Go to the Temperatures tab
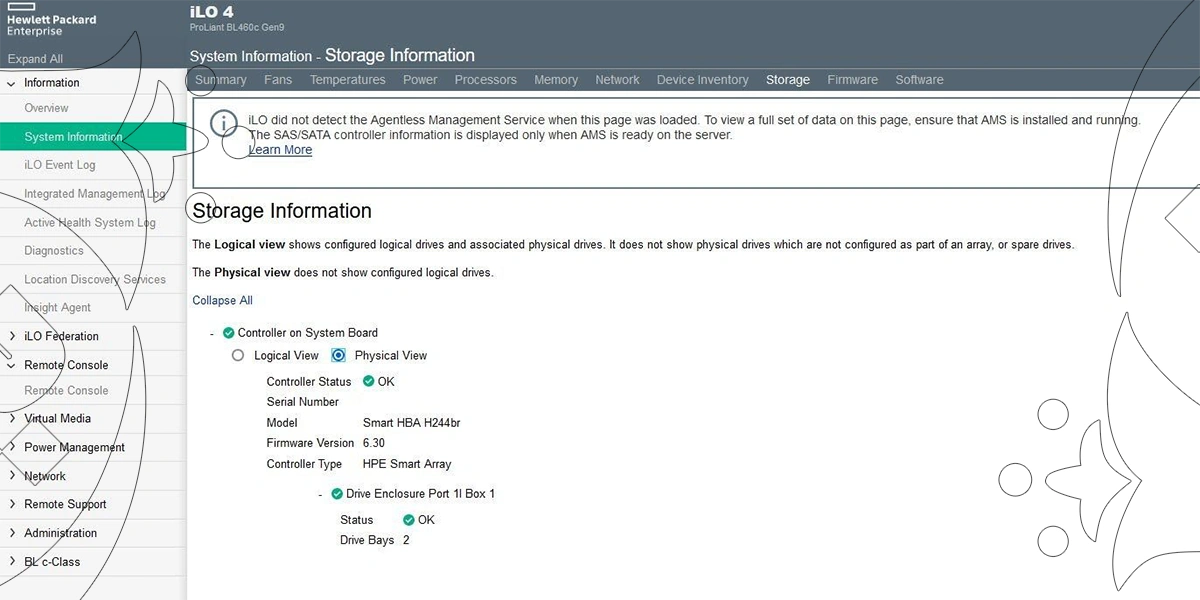The image size is (1200, 600). point(347,80)
